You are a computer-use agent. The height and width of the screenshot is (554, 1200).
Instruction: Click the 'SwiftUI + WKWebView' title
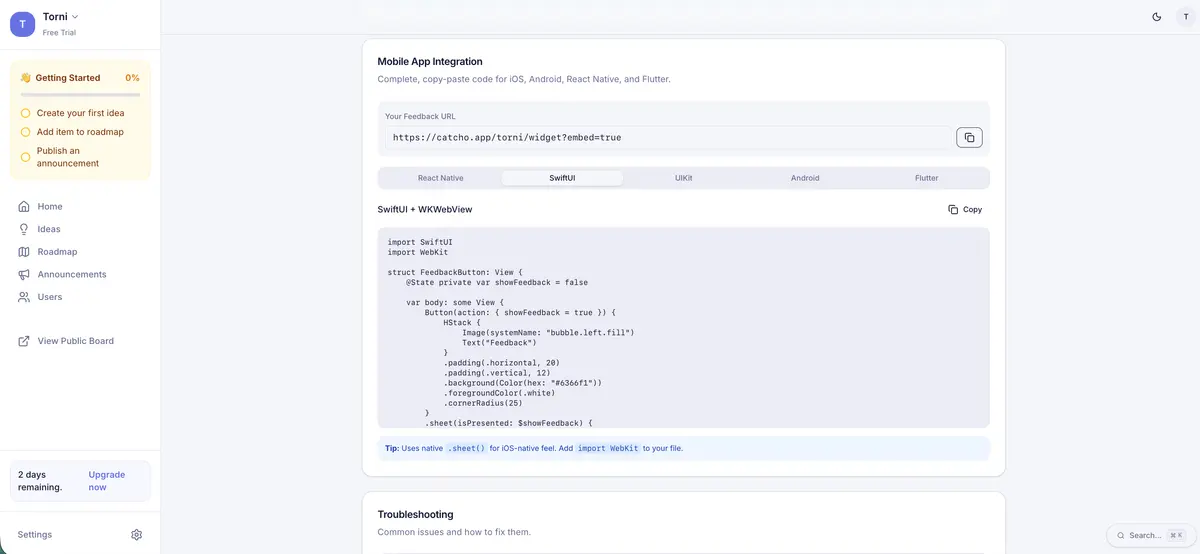pos(425,210)
